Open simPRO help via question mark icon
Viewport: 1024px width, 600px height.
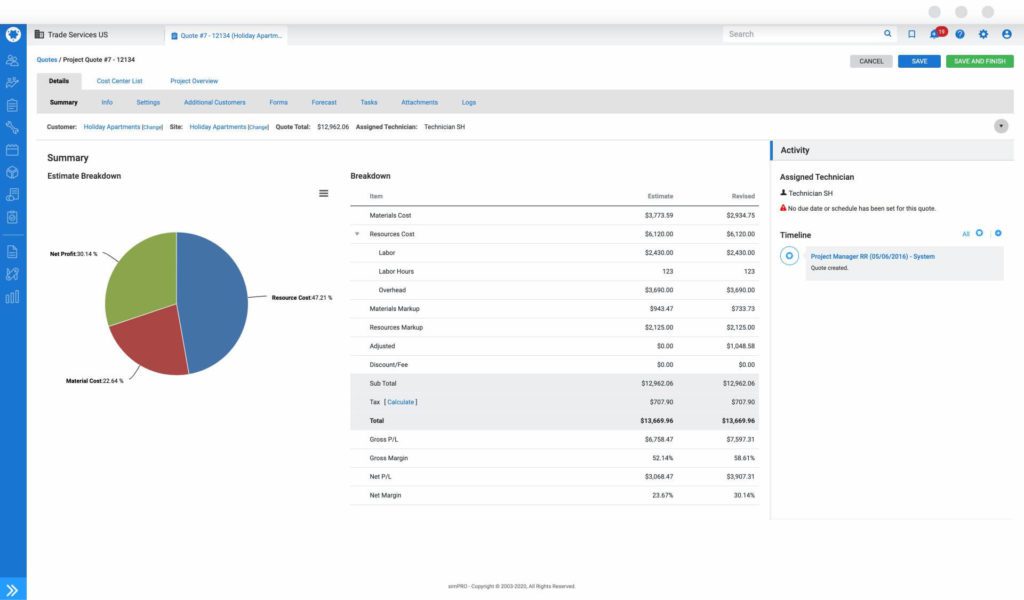tap(958, 33)
